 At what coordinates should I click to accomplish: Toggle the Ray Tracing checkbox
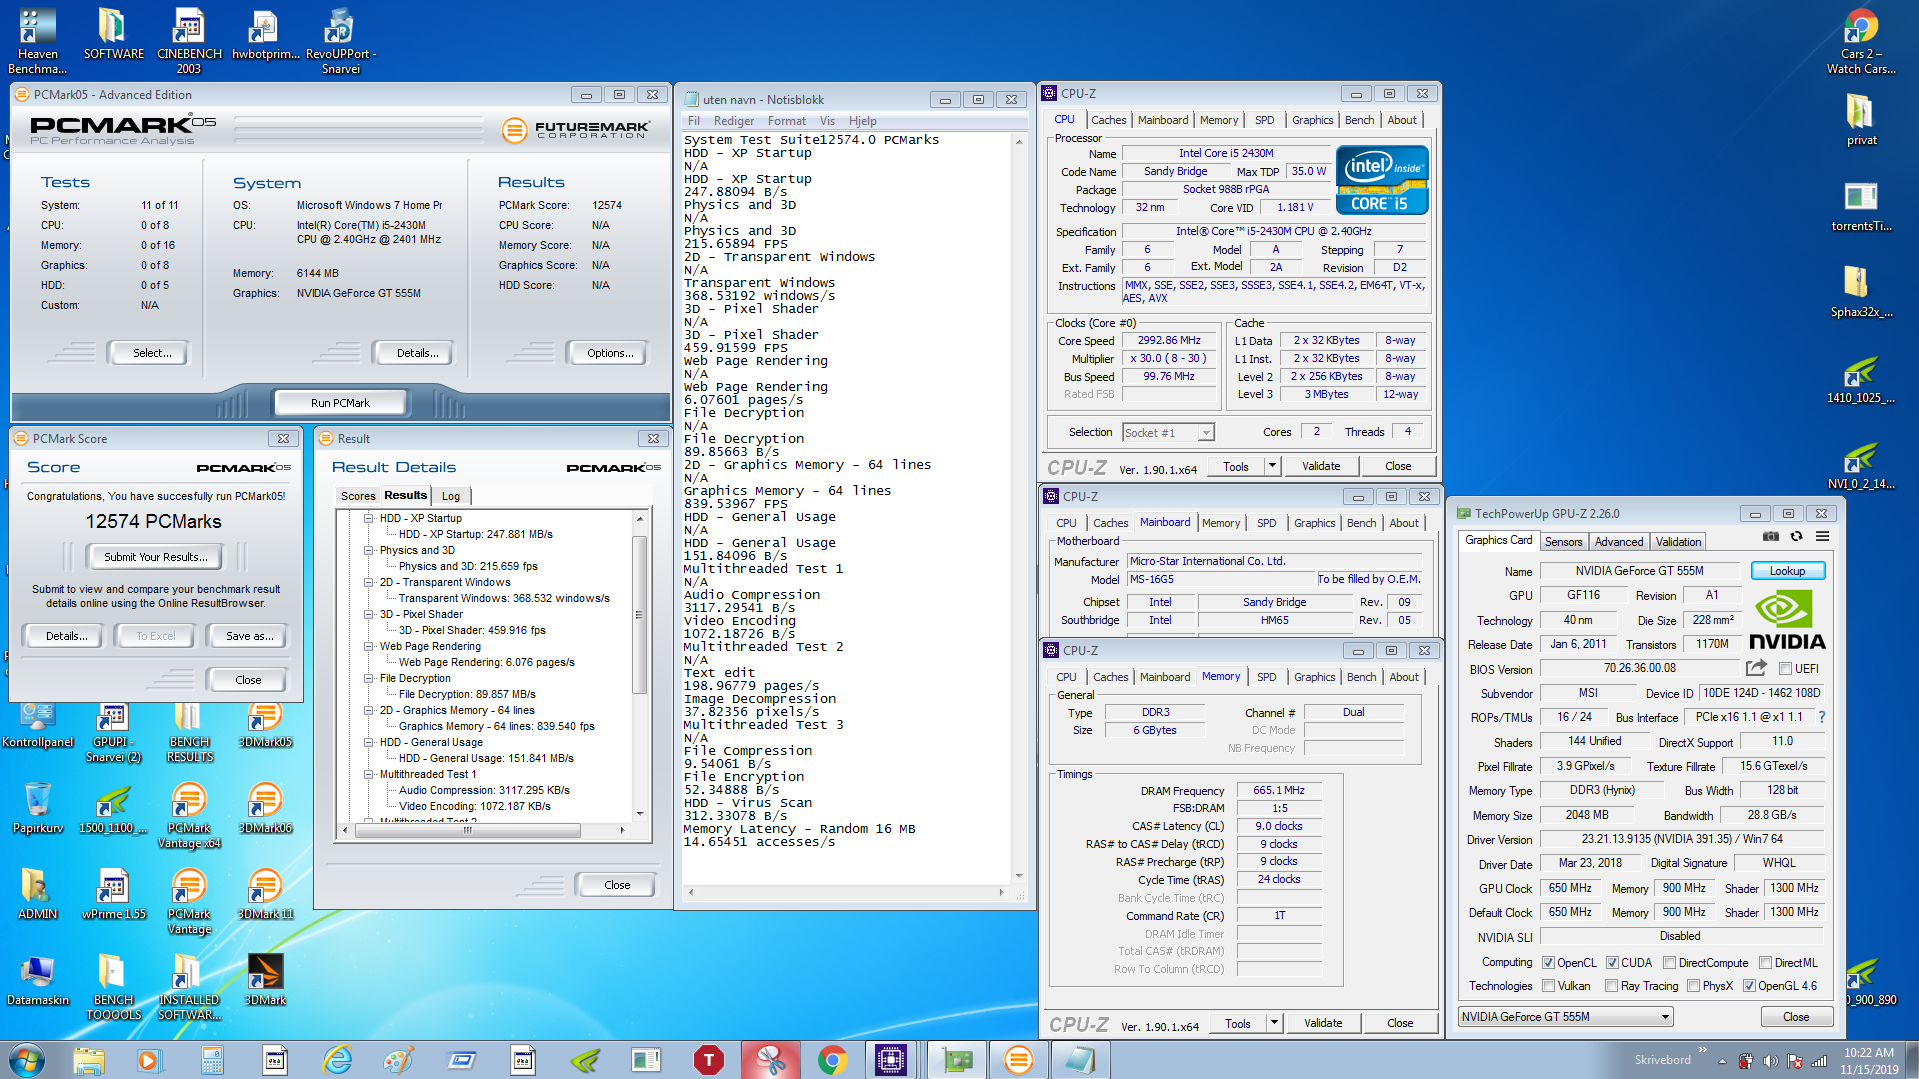1611,986
